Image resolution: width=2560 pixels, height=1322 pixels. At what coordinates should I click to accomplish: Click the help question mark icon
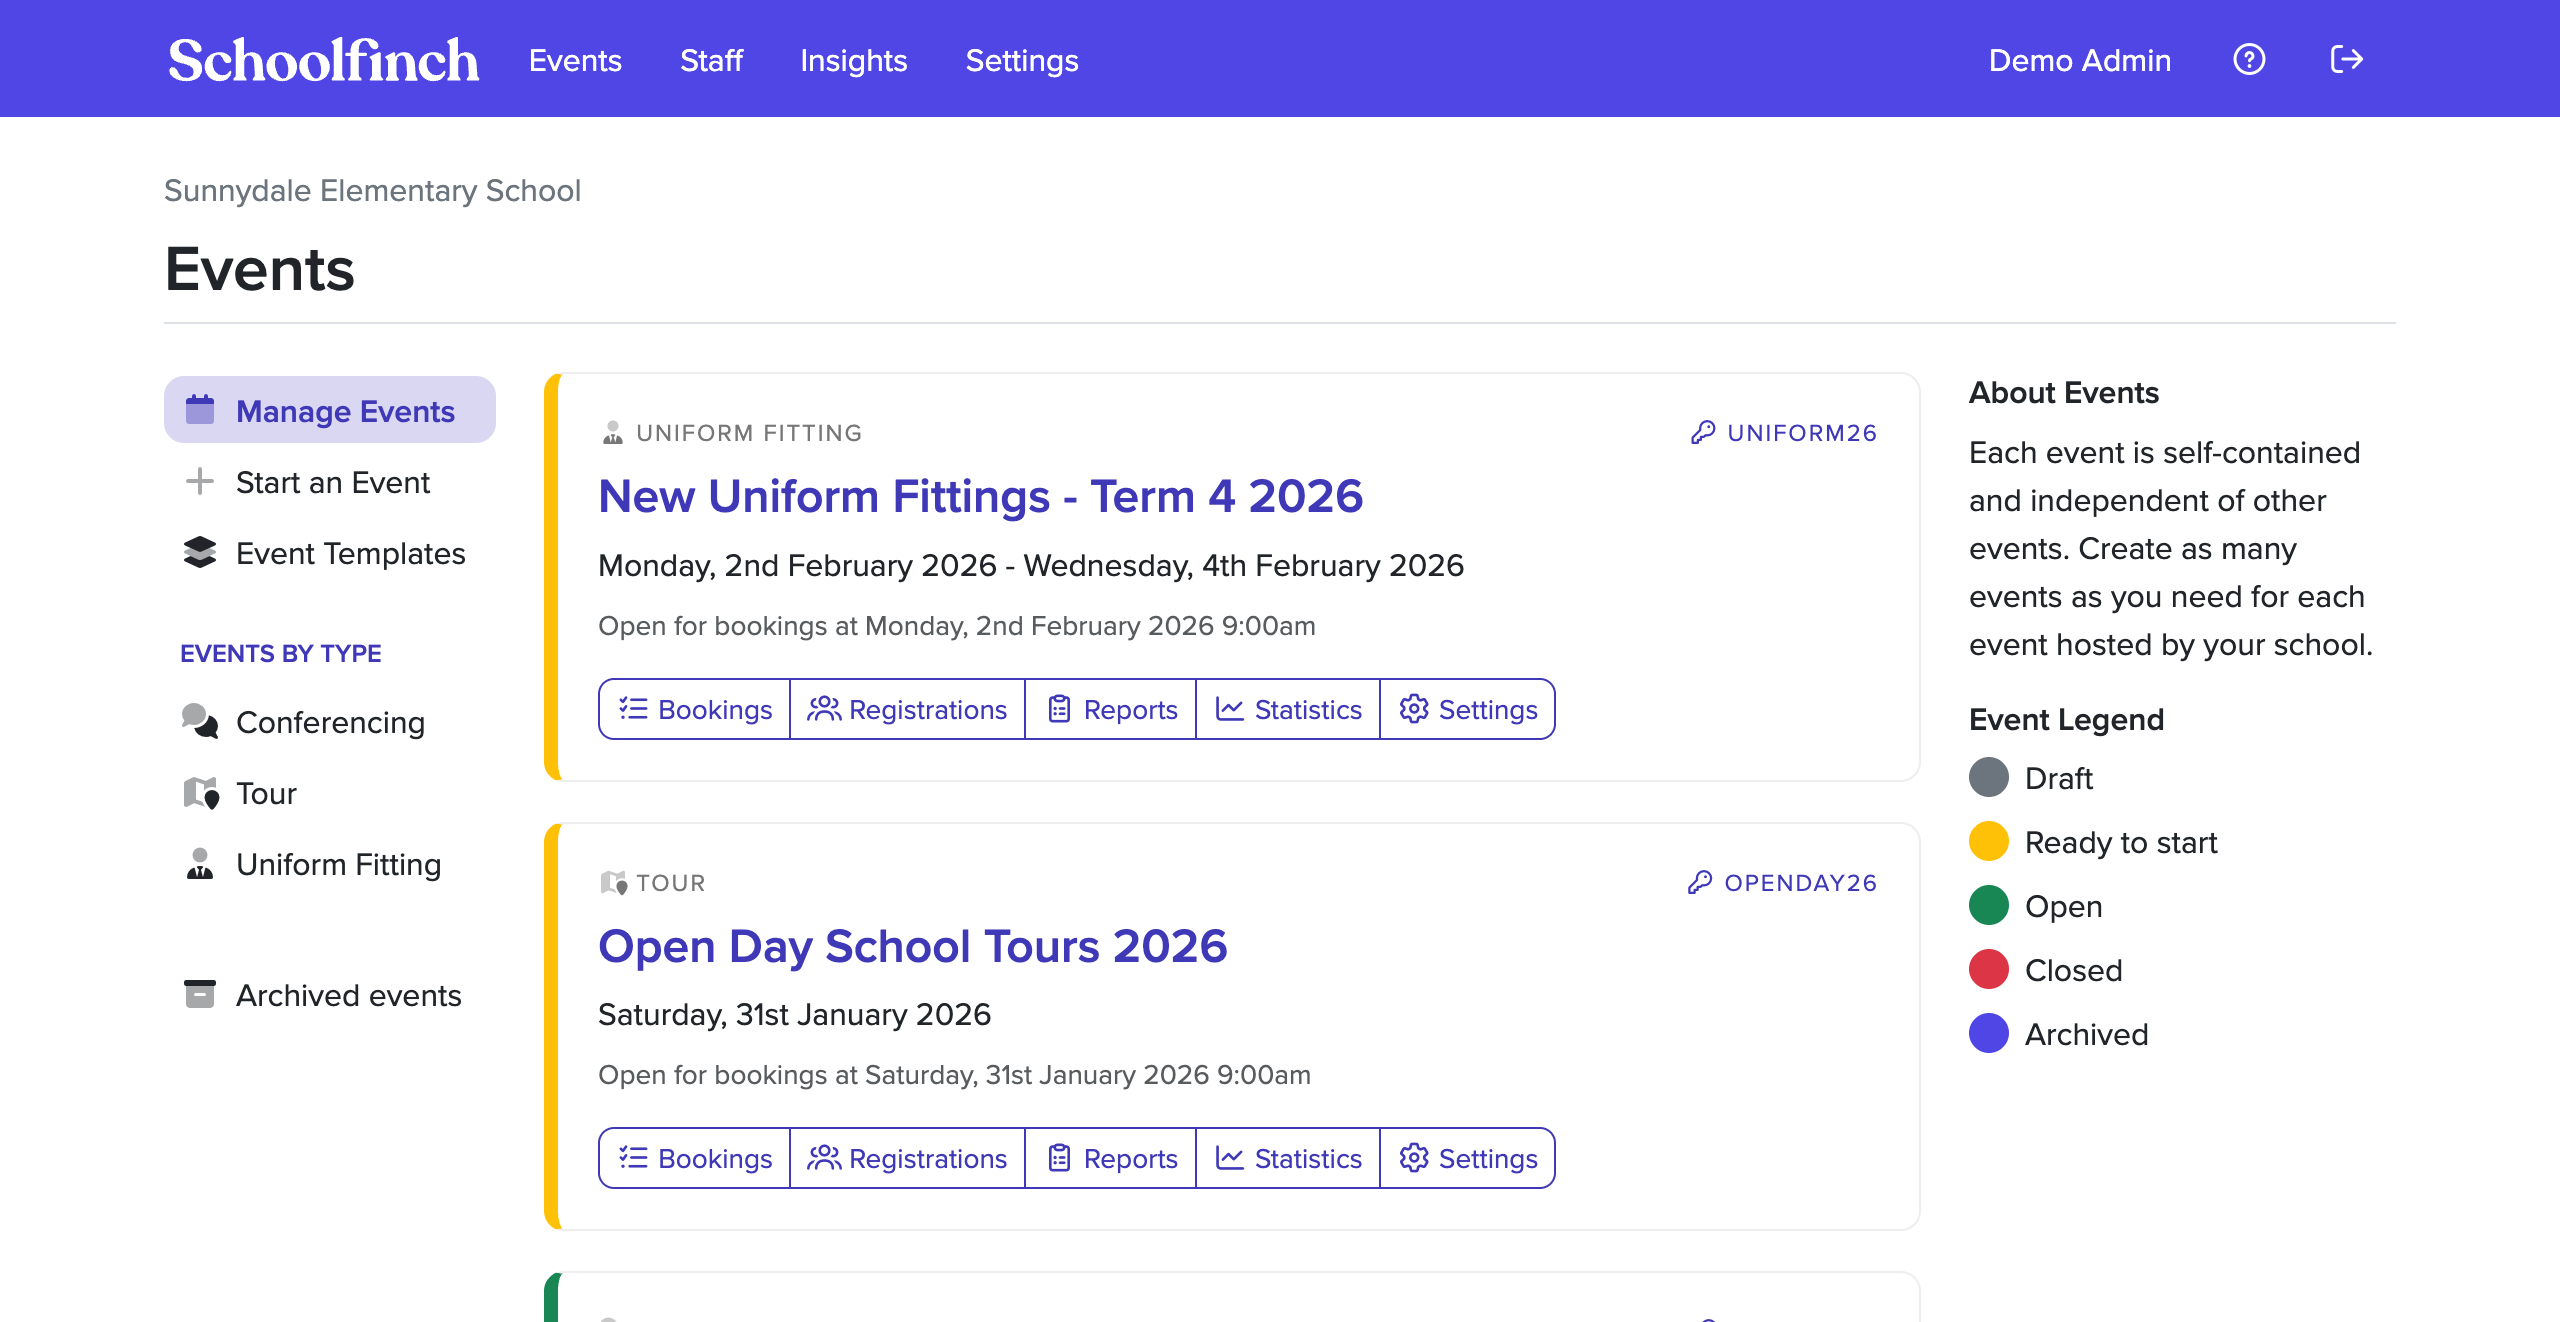coord(2249,60)
